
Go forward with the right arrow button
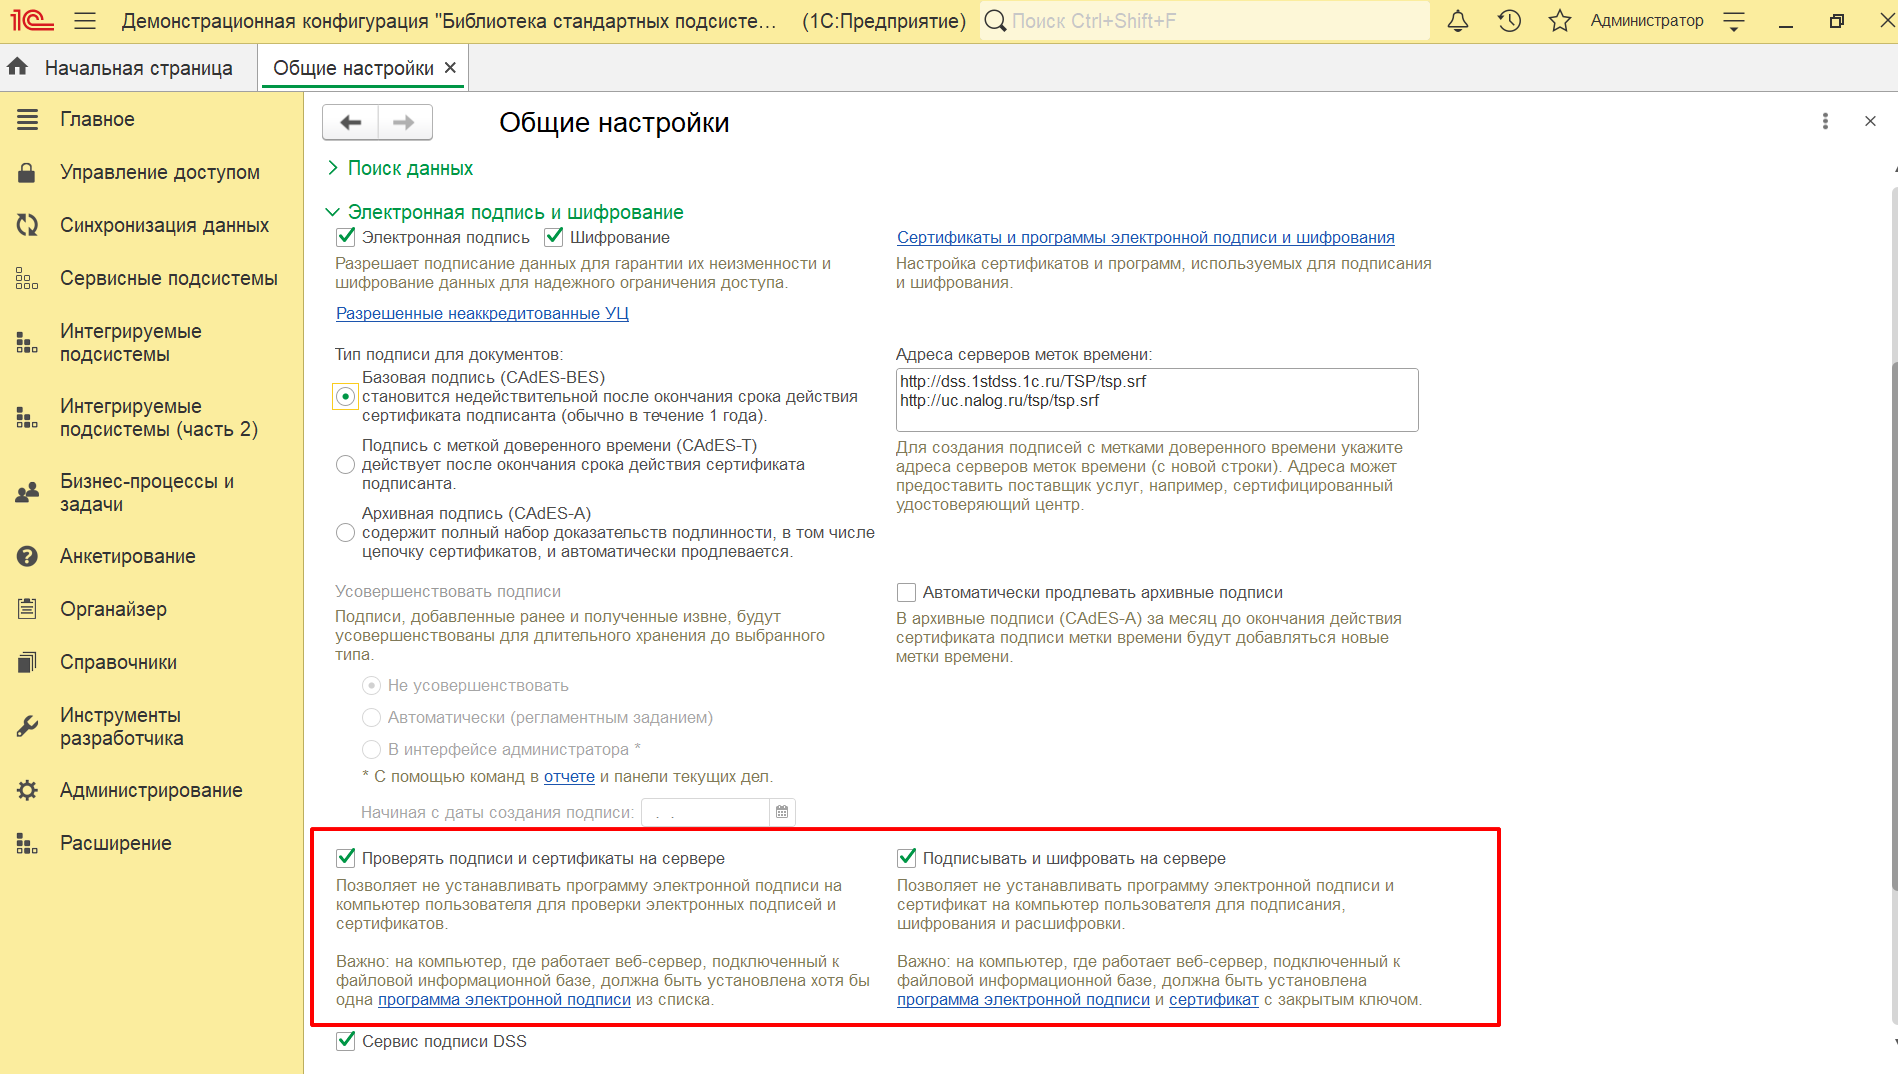pos(405,122)
